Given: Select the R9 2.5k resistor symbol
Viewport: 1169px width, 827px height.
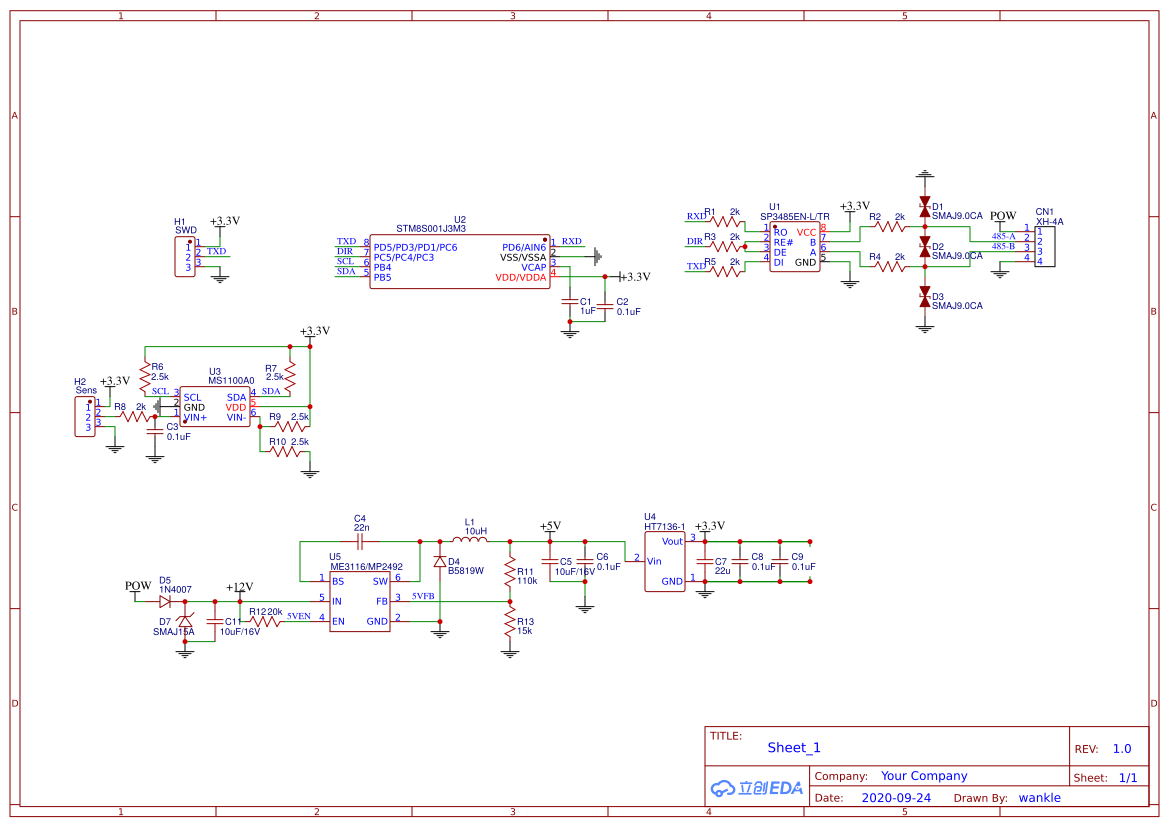Looking at the screenshot, I should pos(290,427).
